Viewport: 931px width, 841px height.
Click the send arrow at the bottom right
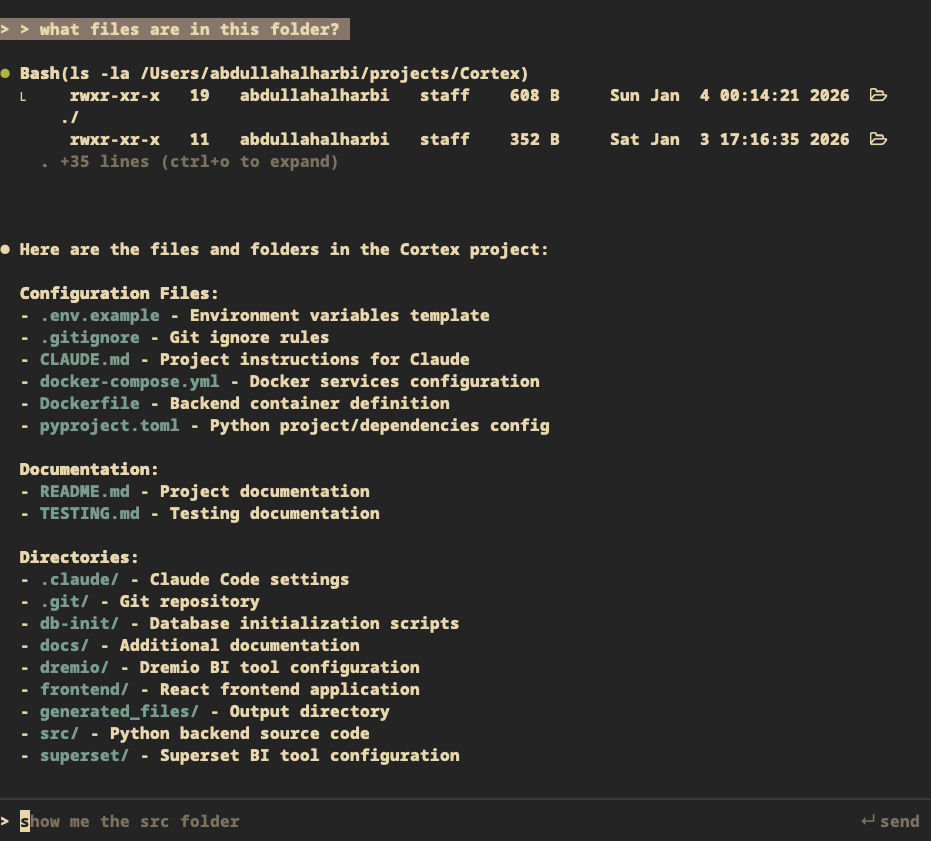890,821
